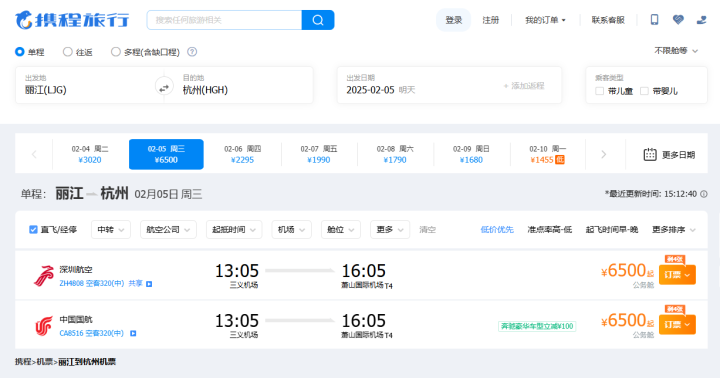Open the 航空公司 filter dropdown

pyautogui.click(x=168, y=230)
